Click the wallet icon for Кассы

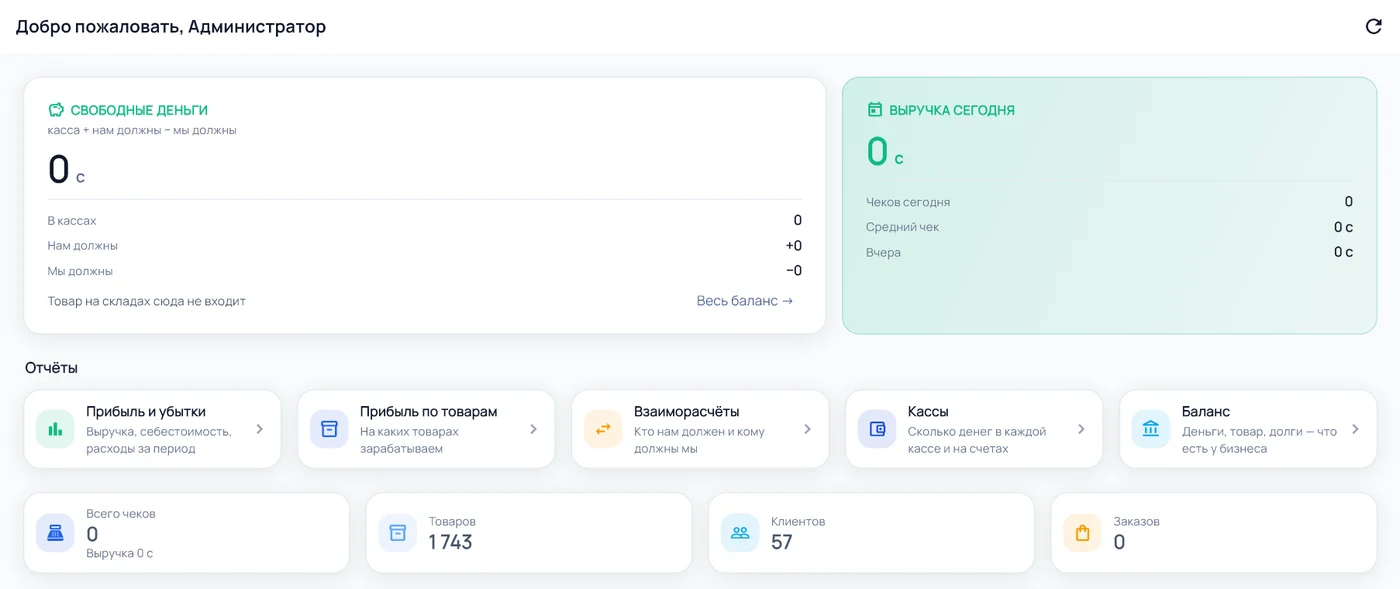877,429
